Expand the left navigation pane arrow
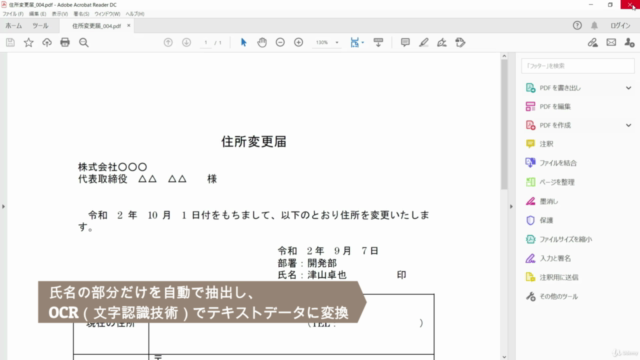Viewport: 640px width, 360px height. tap(3, 207)
